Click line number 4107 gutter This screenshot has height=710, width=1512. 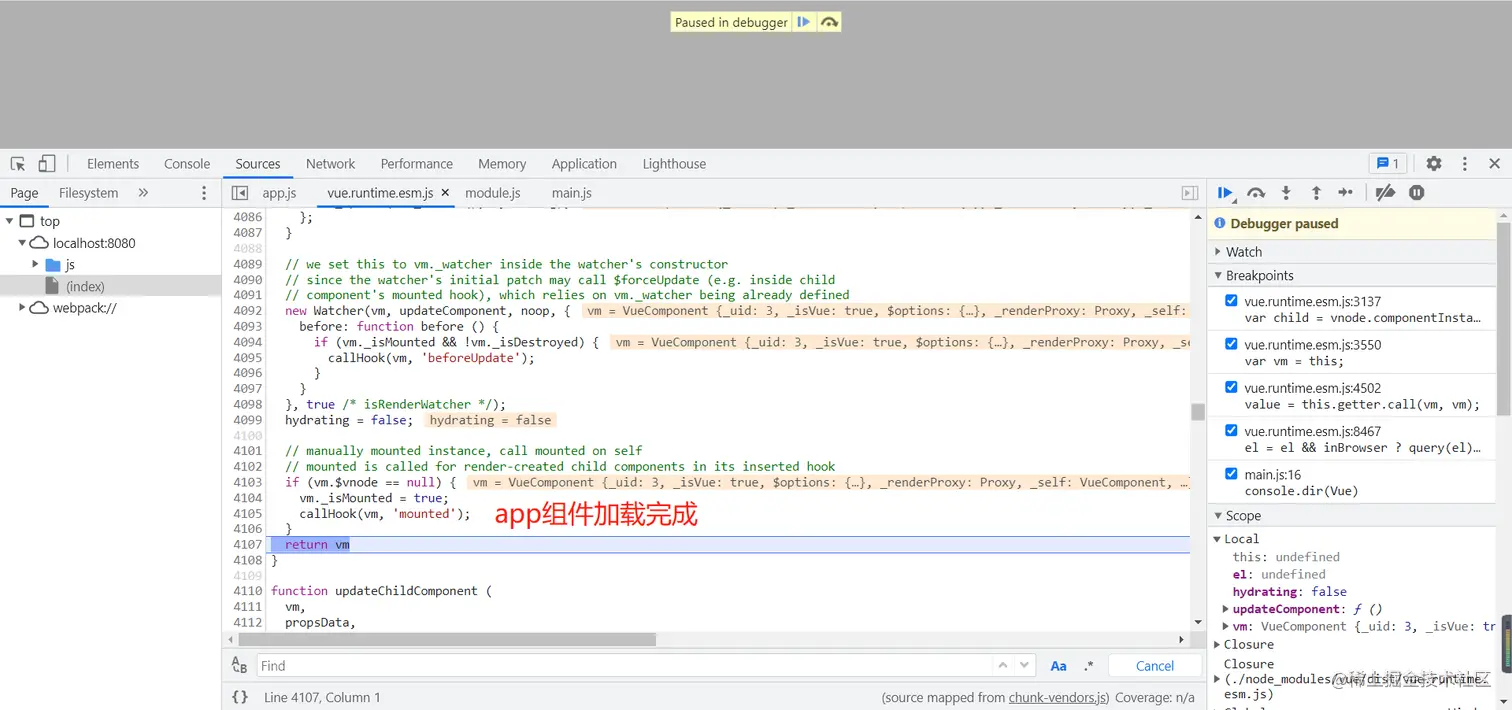(x=247, y=544)
